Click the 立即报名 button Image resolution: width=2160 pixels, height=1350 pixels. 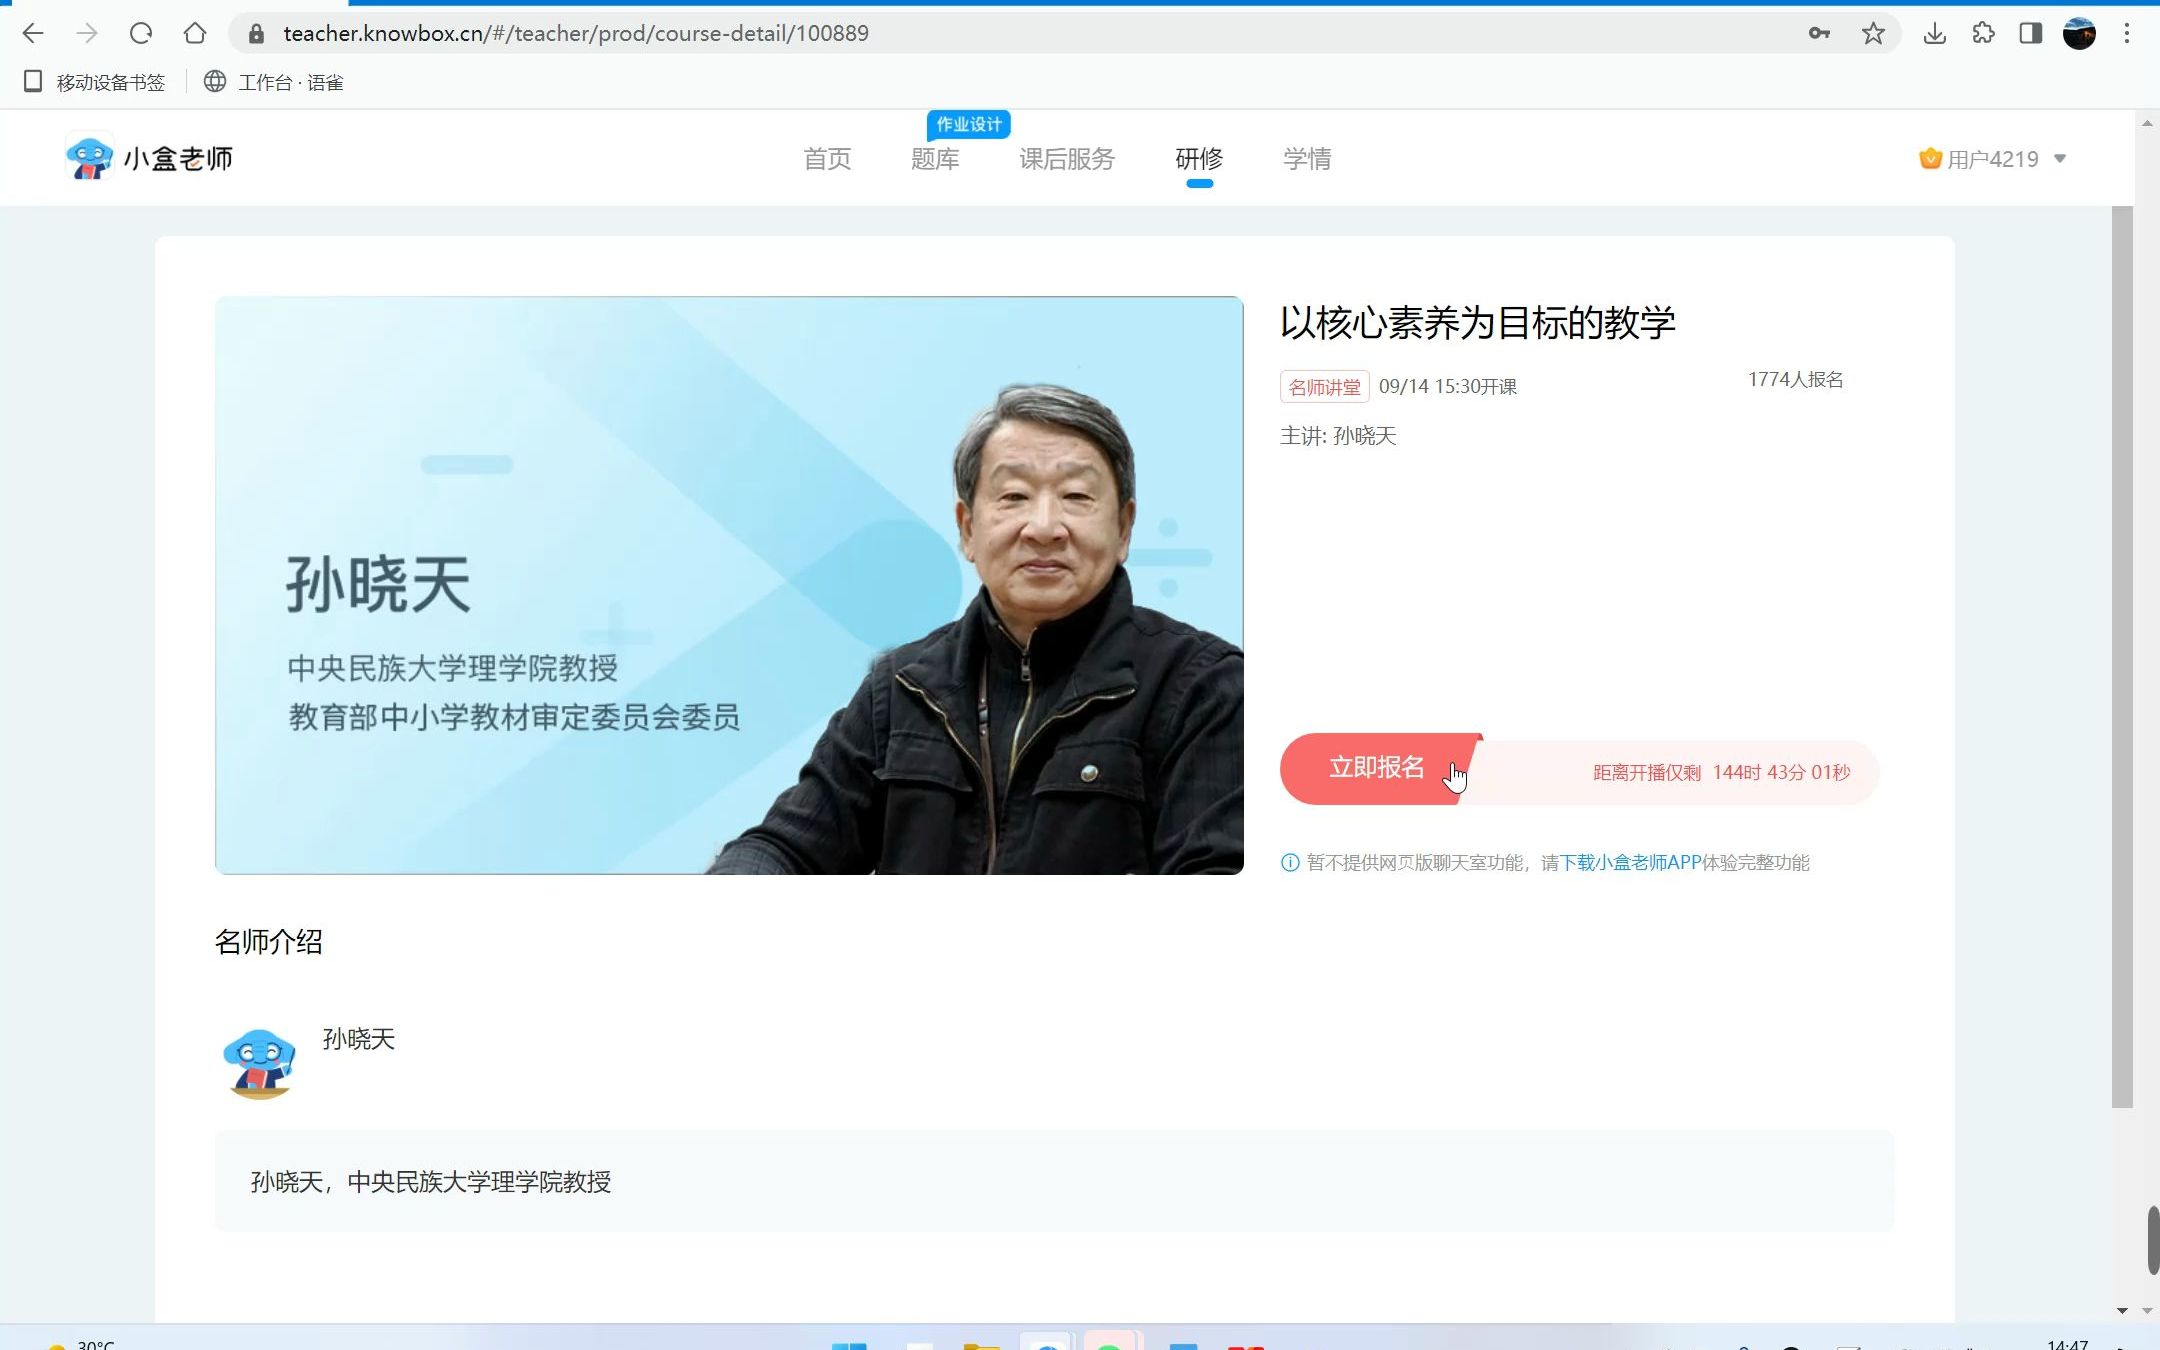click(1377, 768)
